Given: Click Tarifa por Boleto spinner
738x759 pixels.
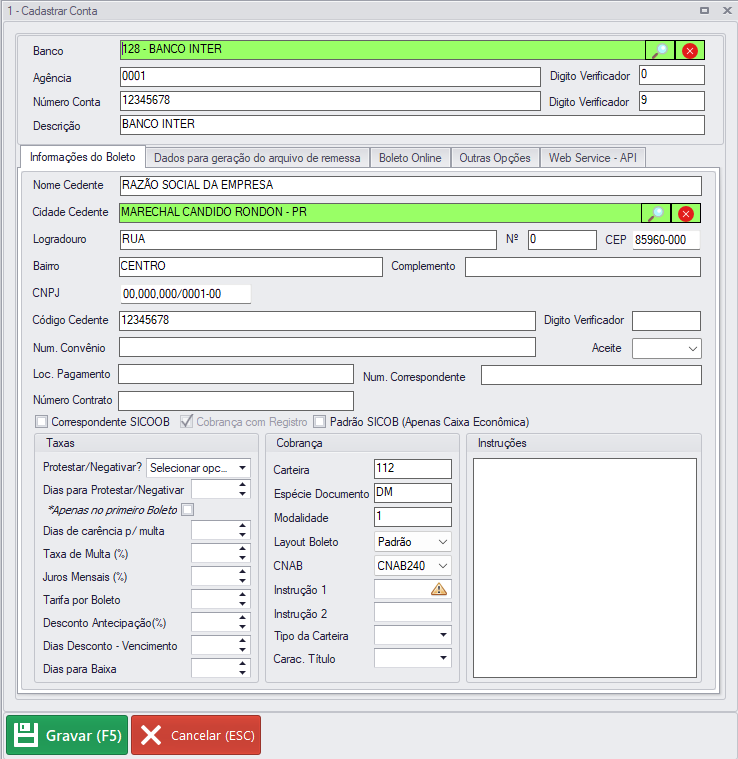Looking at the screenshot, I should (221, 599).
